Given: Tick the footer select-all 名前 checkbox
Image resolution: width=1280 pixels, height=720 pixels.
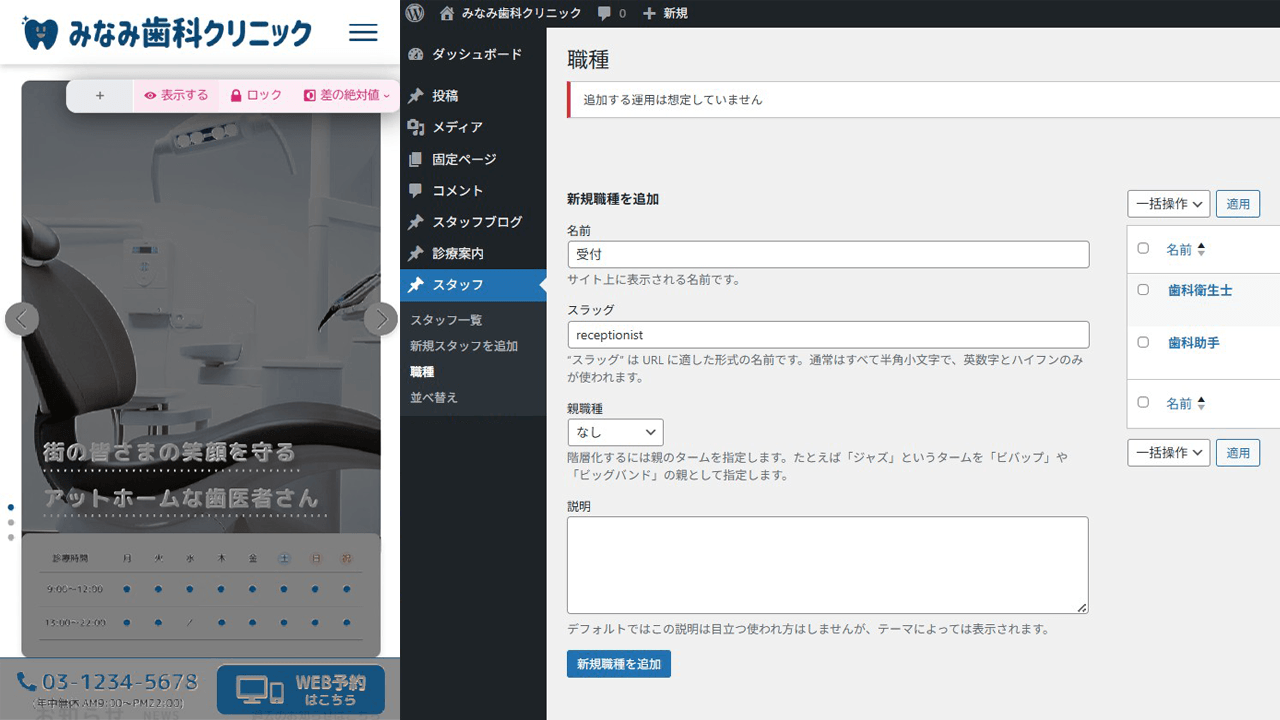Looking at the screenshot, I should pyautogui.click(x=1143, y=402).
